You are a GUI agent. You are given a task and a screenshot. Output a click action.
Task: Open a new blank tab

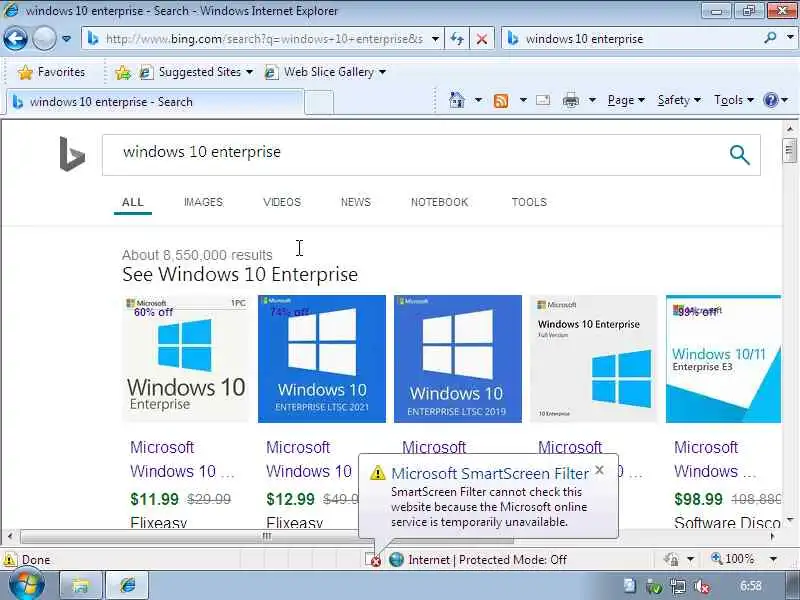tap(319, 102)
